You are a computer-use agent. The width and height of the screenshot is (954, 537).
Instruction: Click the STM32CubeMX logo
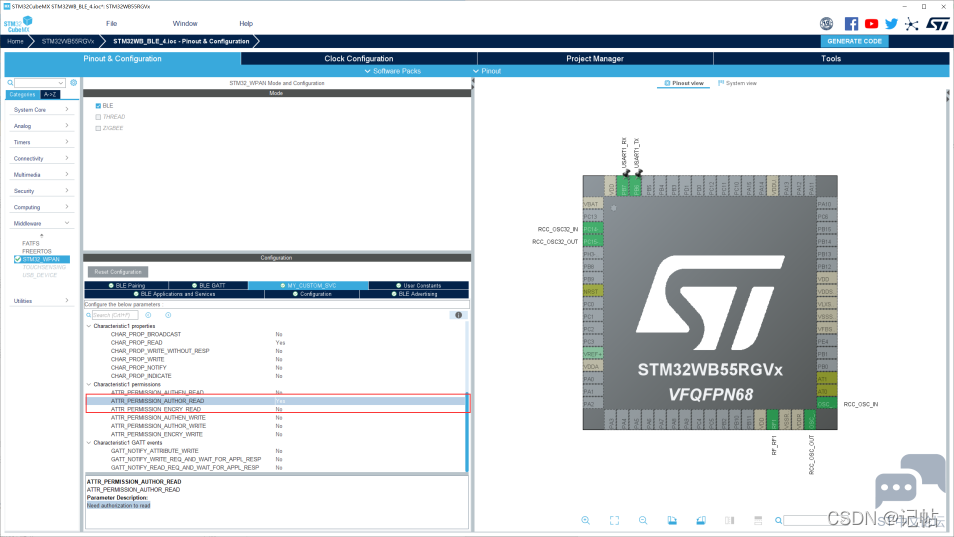[18, 24]
